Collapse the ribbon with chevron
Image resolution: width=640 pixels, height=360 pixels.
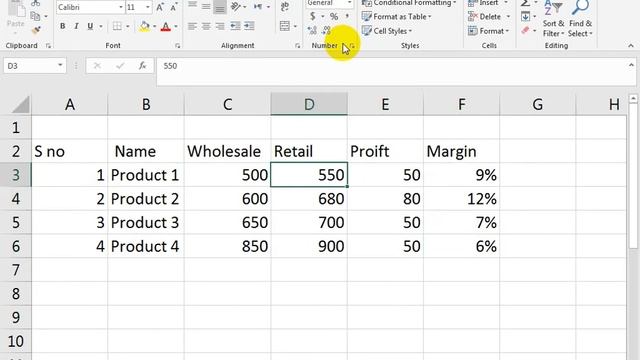coord(631,46)
